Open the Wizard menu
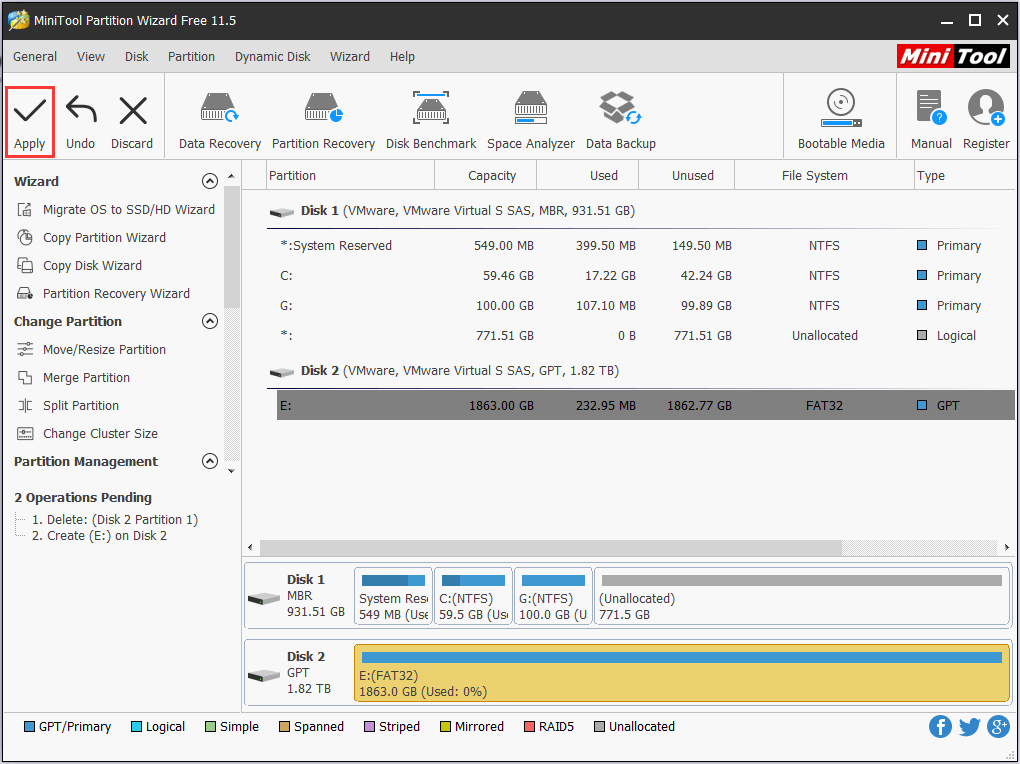The width and height of the screenshot is (1020, 764). click(350, 57)
